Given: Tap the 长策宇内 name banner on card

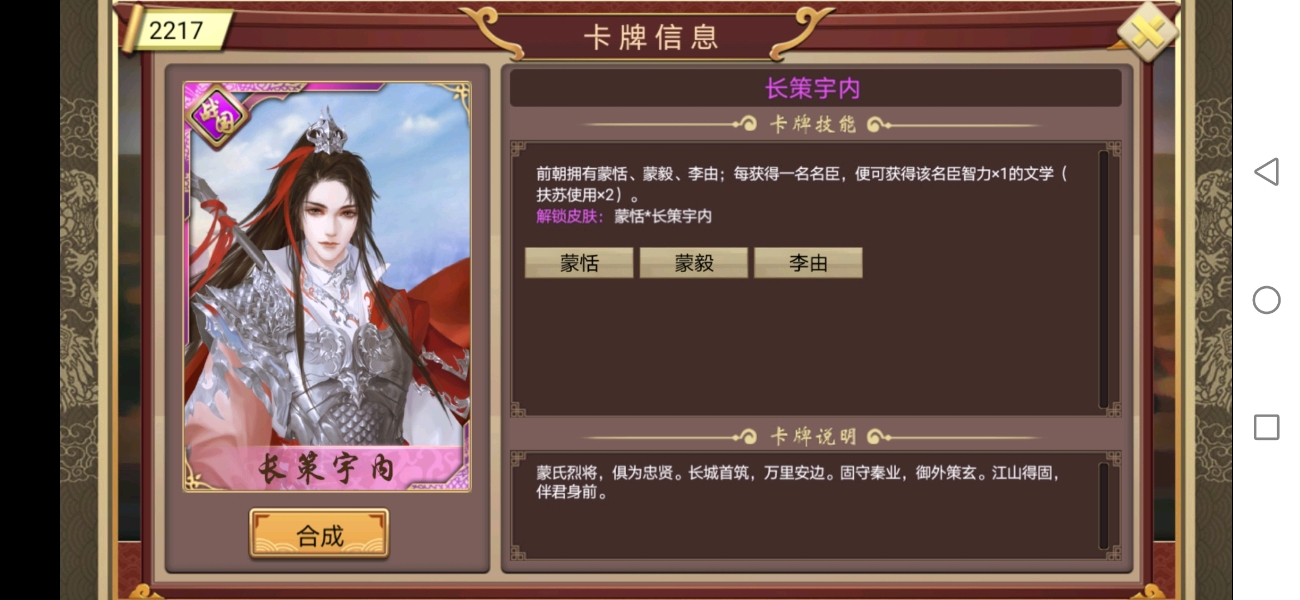Looking at the screenshot, I should 326,467.
